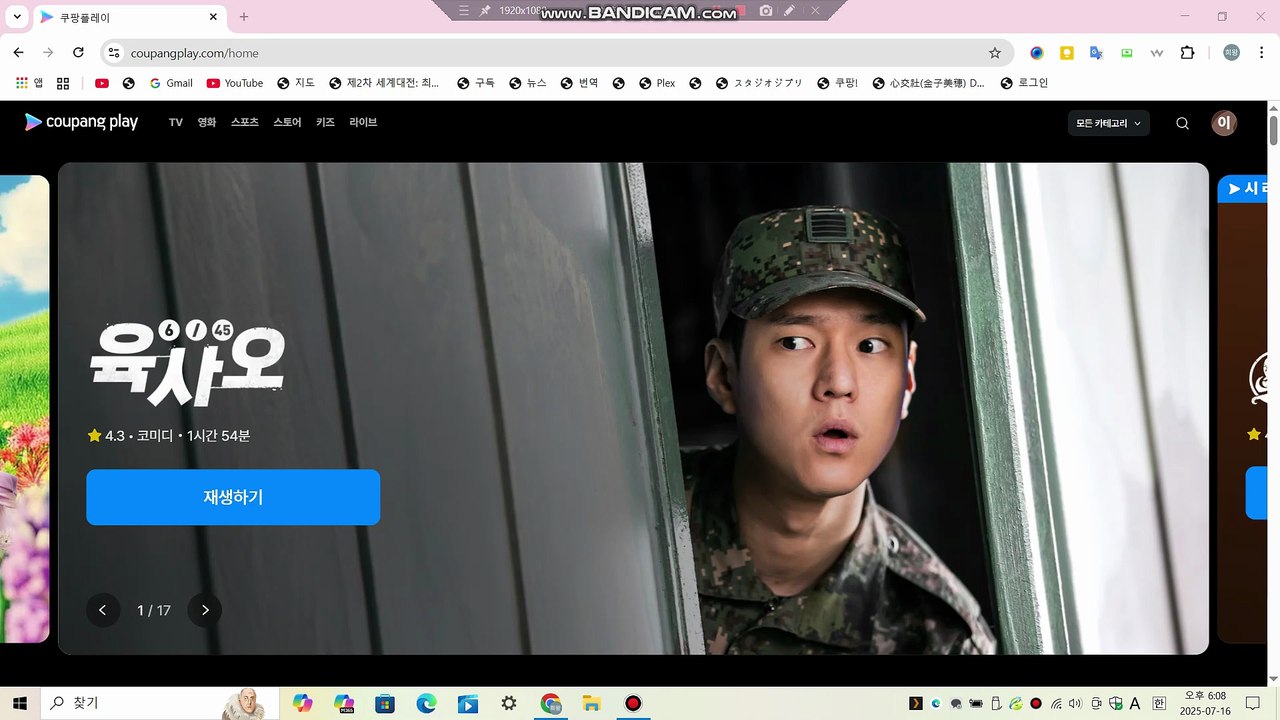Click the taskbar clock showing 오후 6:08
The height and width of the screenshot is (720, 1280).
coord(1205,704)
